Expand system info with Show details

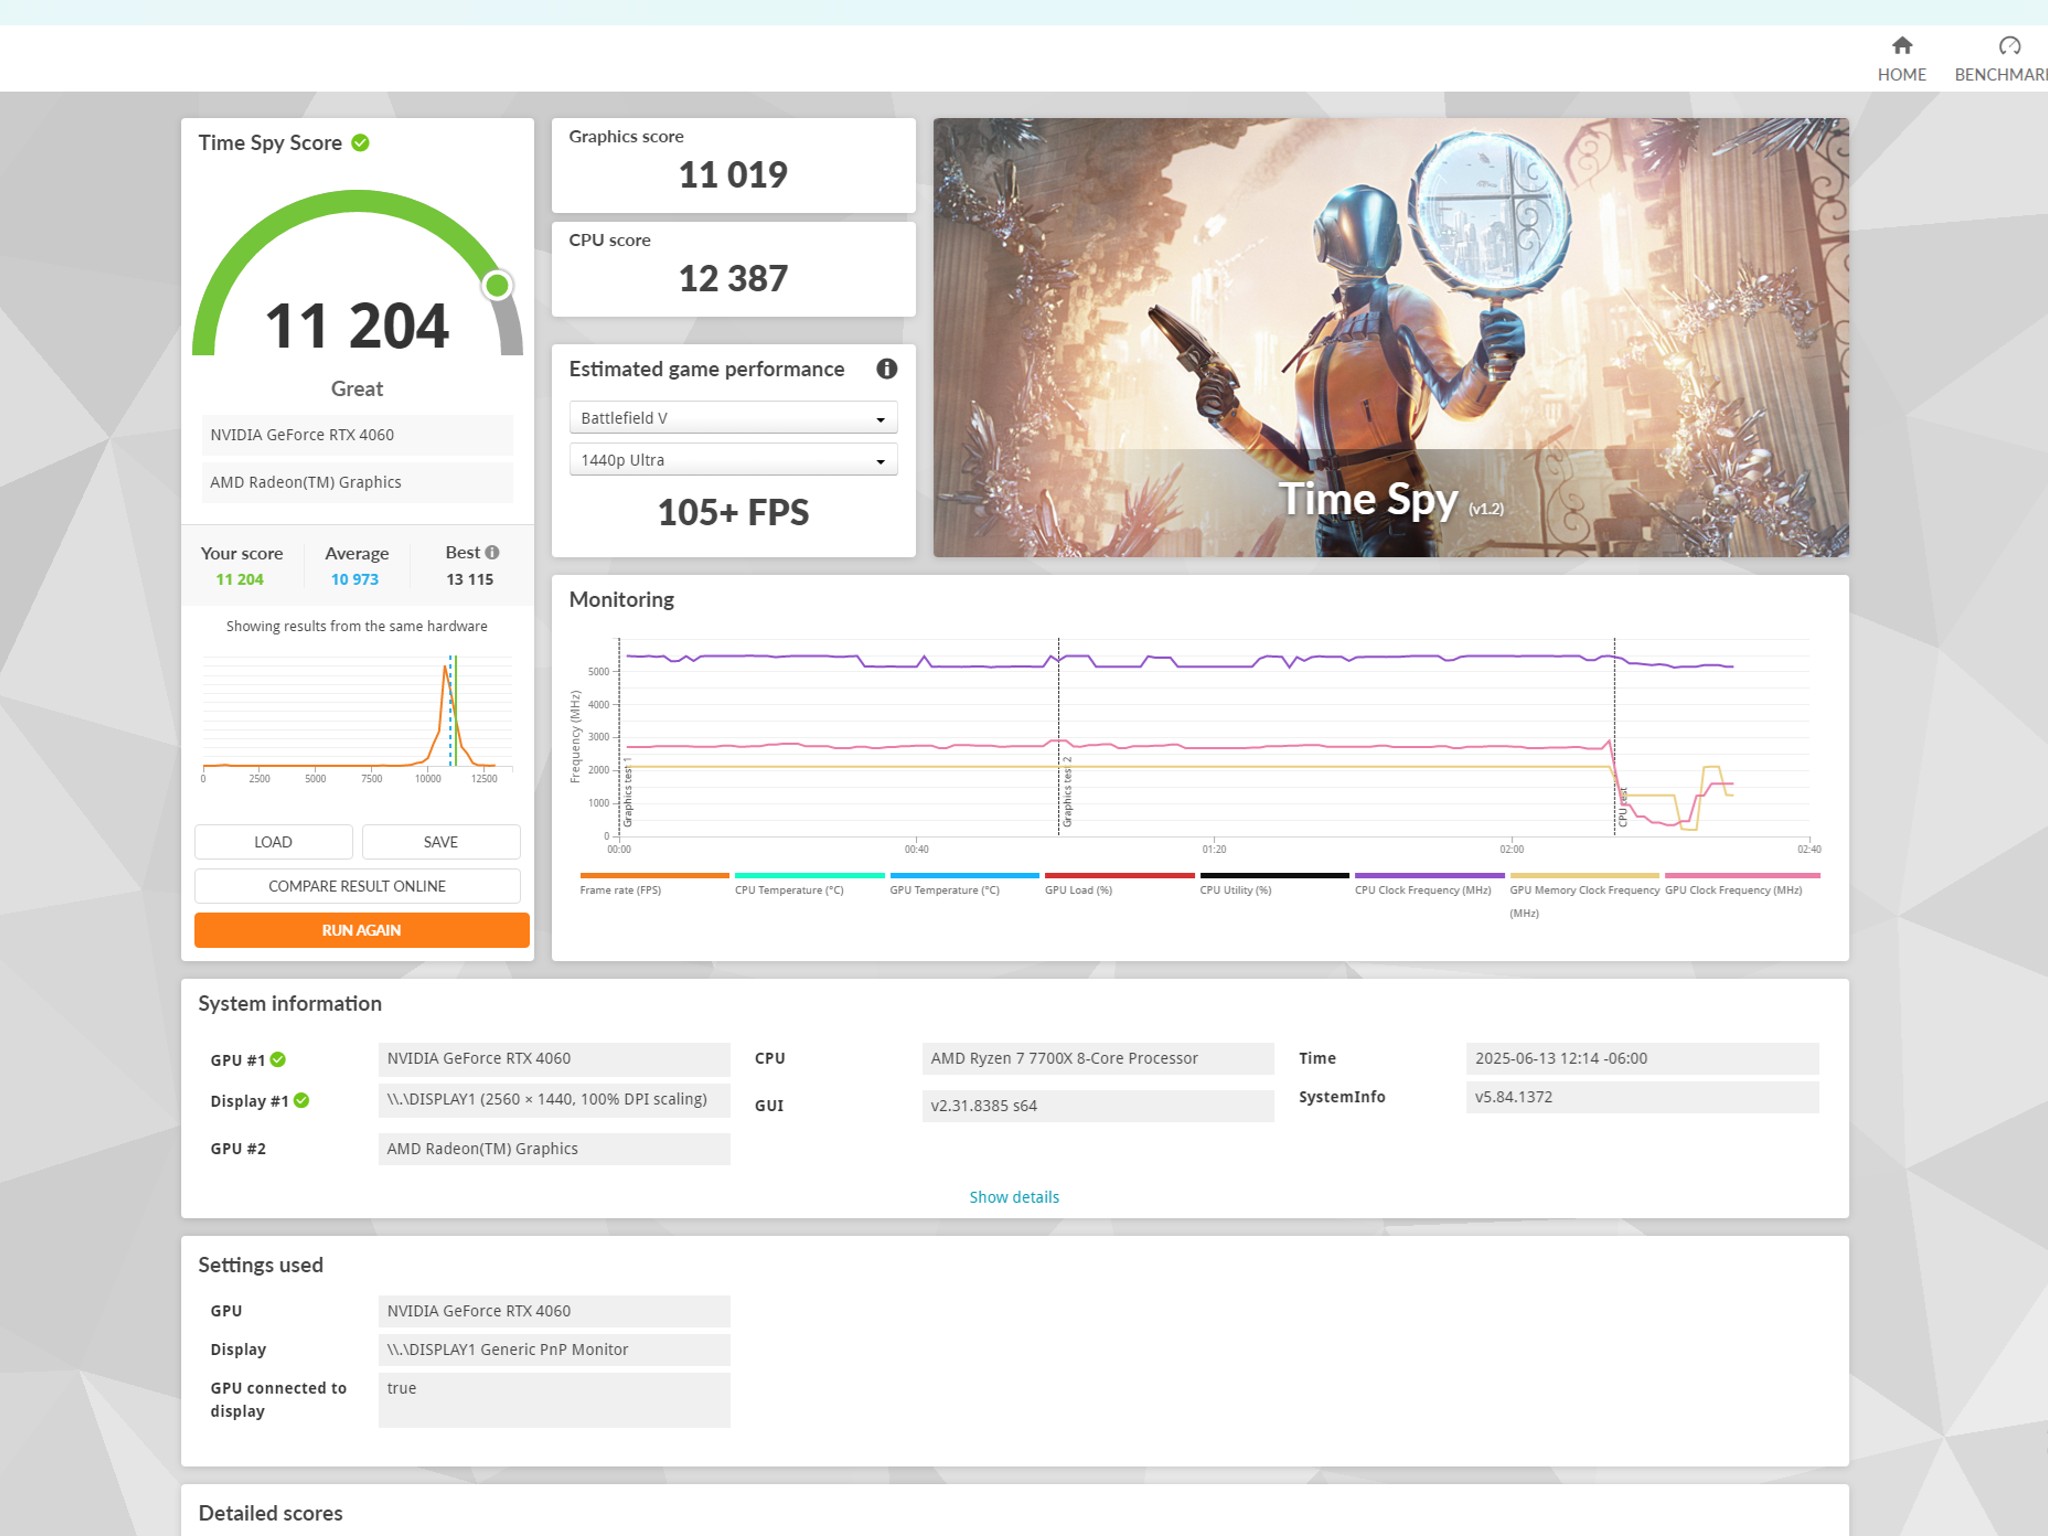pyautogui.click(x=1014, y=1197)
